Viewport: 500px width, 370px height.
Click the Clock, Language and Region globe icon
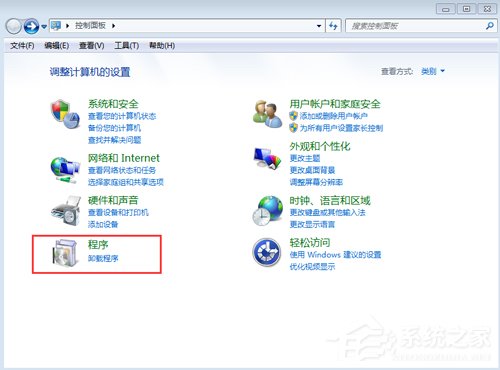click(268, 211)
